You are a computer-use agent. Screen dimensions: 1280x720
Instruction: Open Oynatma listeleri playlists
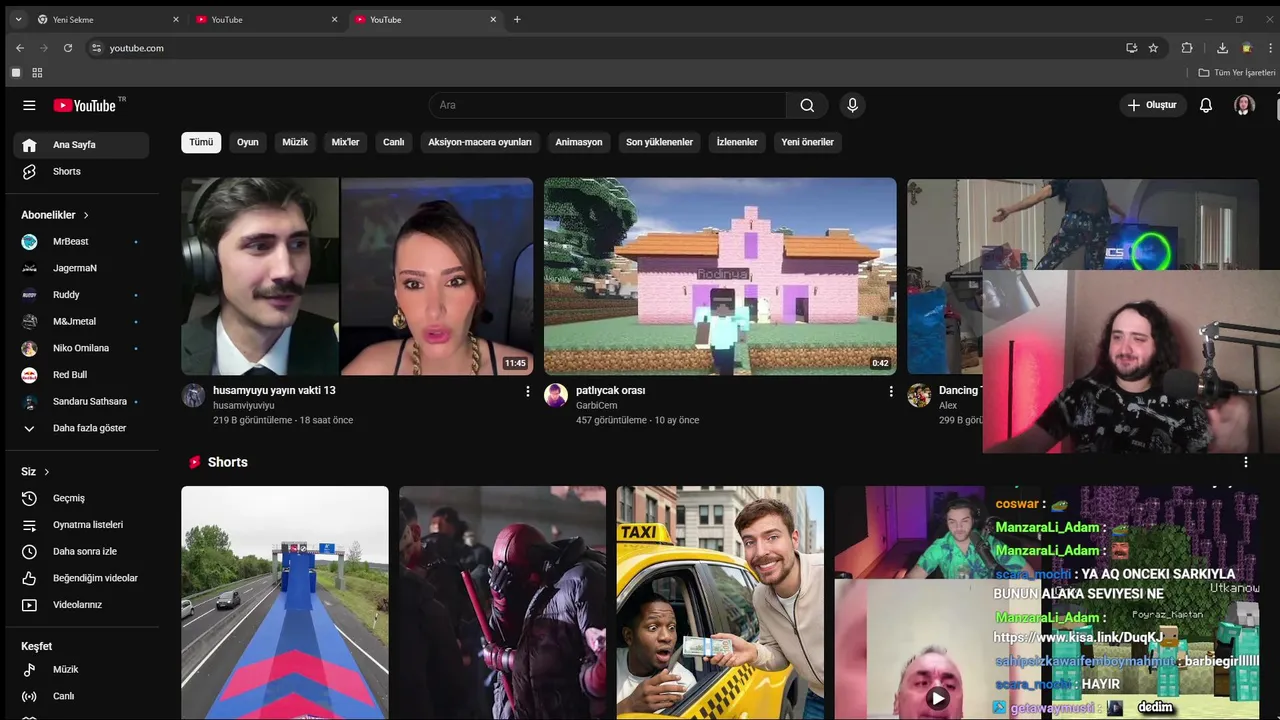click(81, 525)
